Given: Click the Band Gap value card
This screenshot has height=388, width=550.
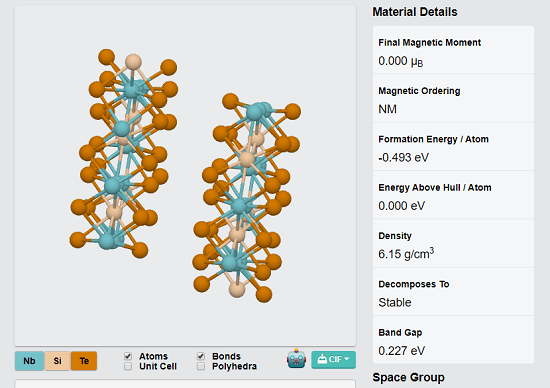Looking at the screenshot, I should 453,340.
